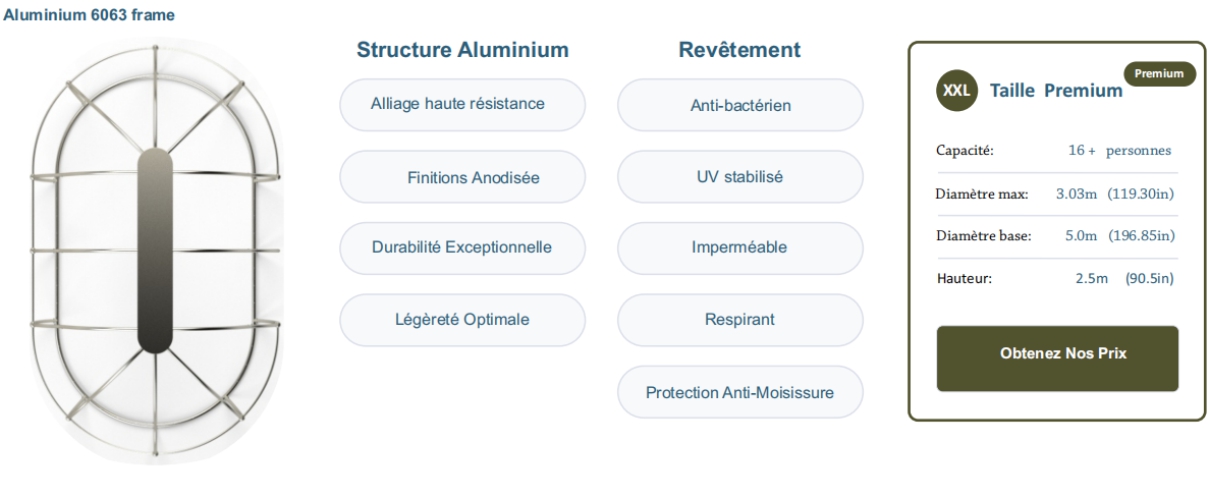Select the Durabilité Exceptionnelle pill
The width and height of the screenshot is (1209, 498).
point(462,248)
